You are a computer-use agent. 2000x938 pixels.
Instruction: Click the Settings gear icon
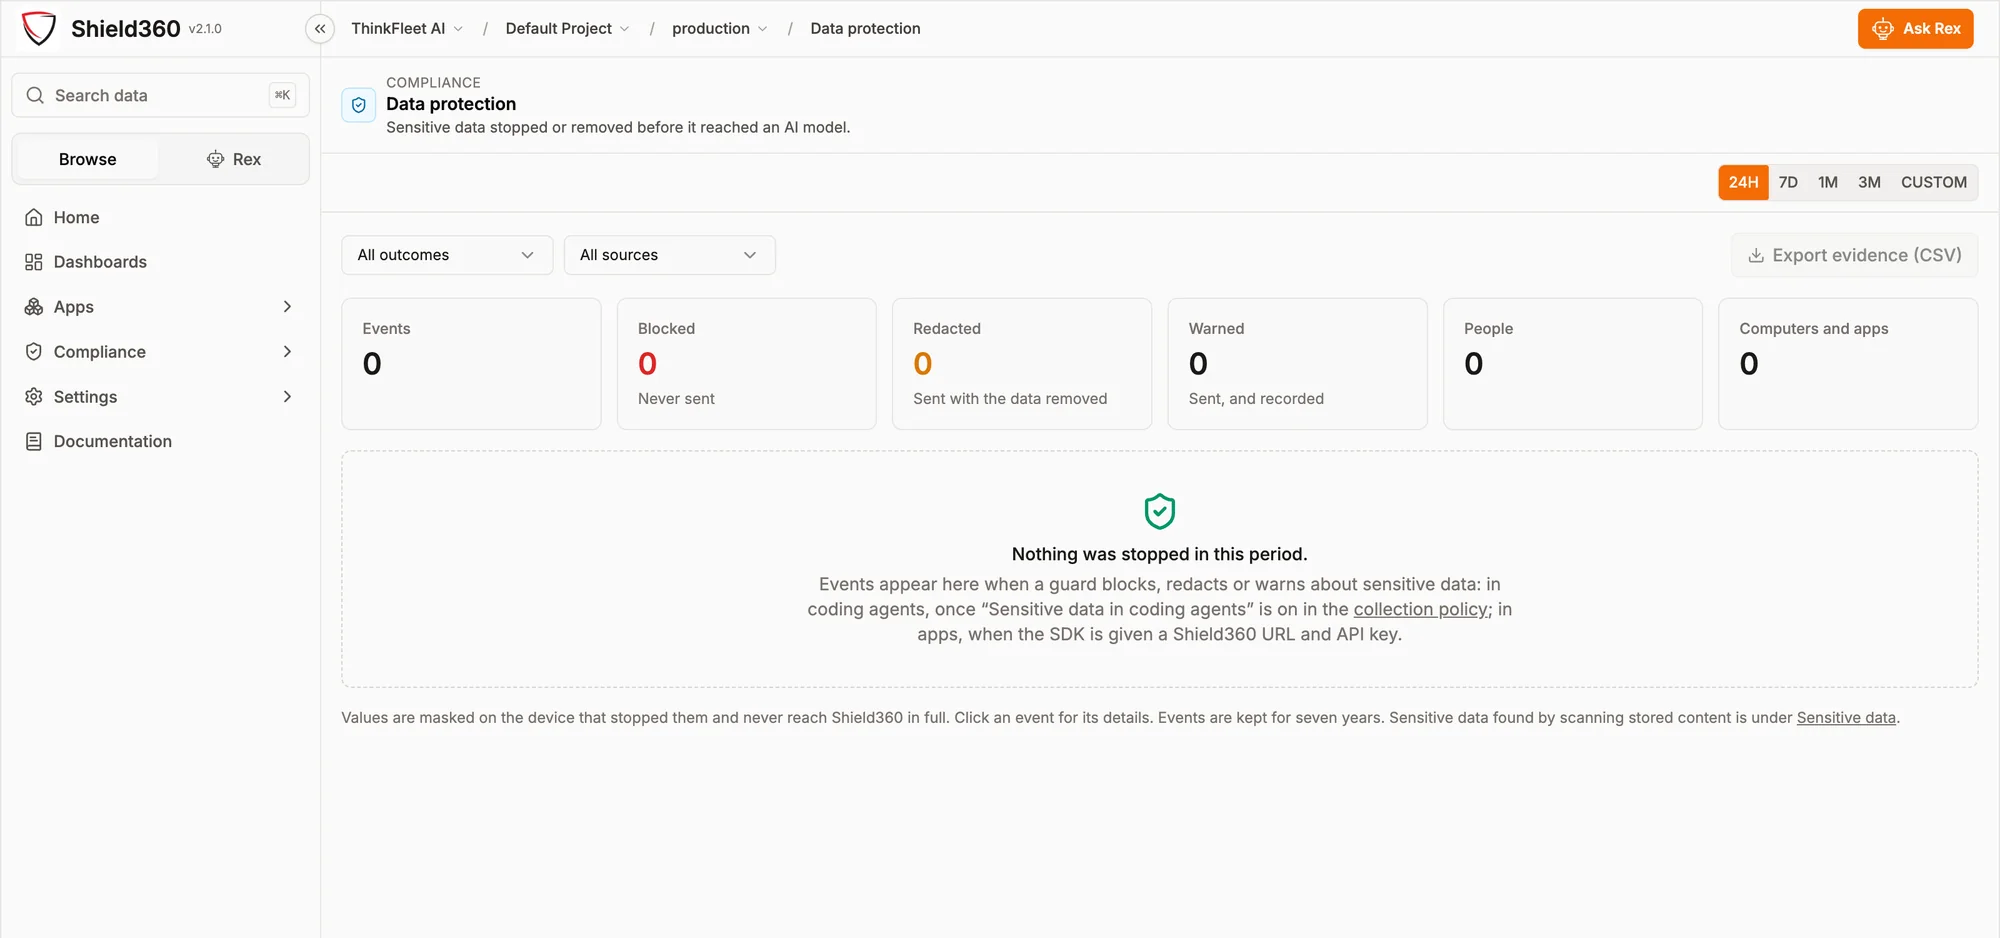tap(34, 397)
